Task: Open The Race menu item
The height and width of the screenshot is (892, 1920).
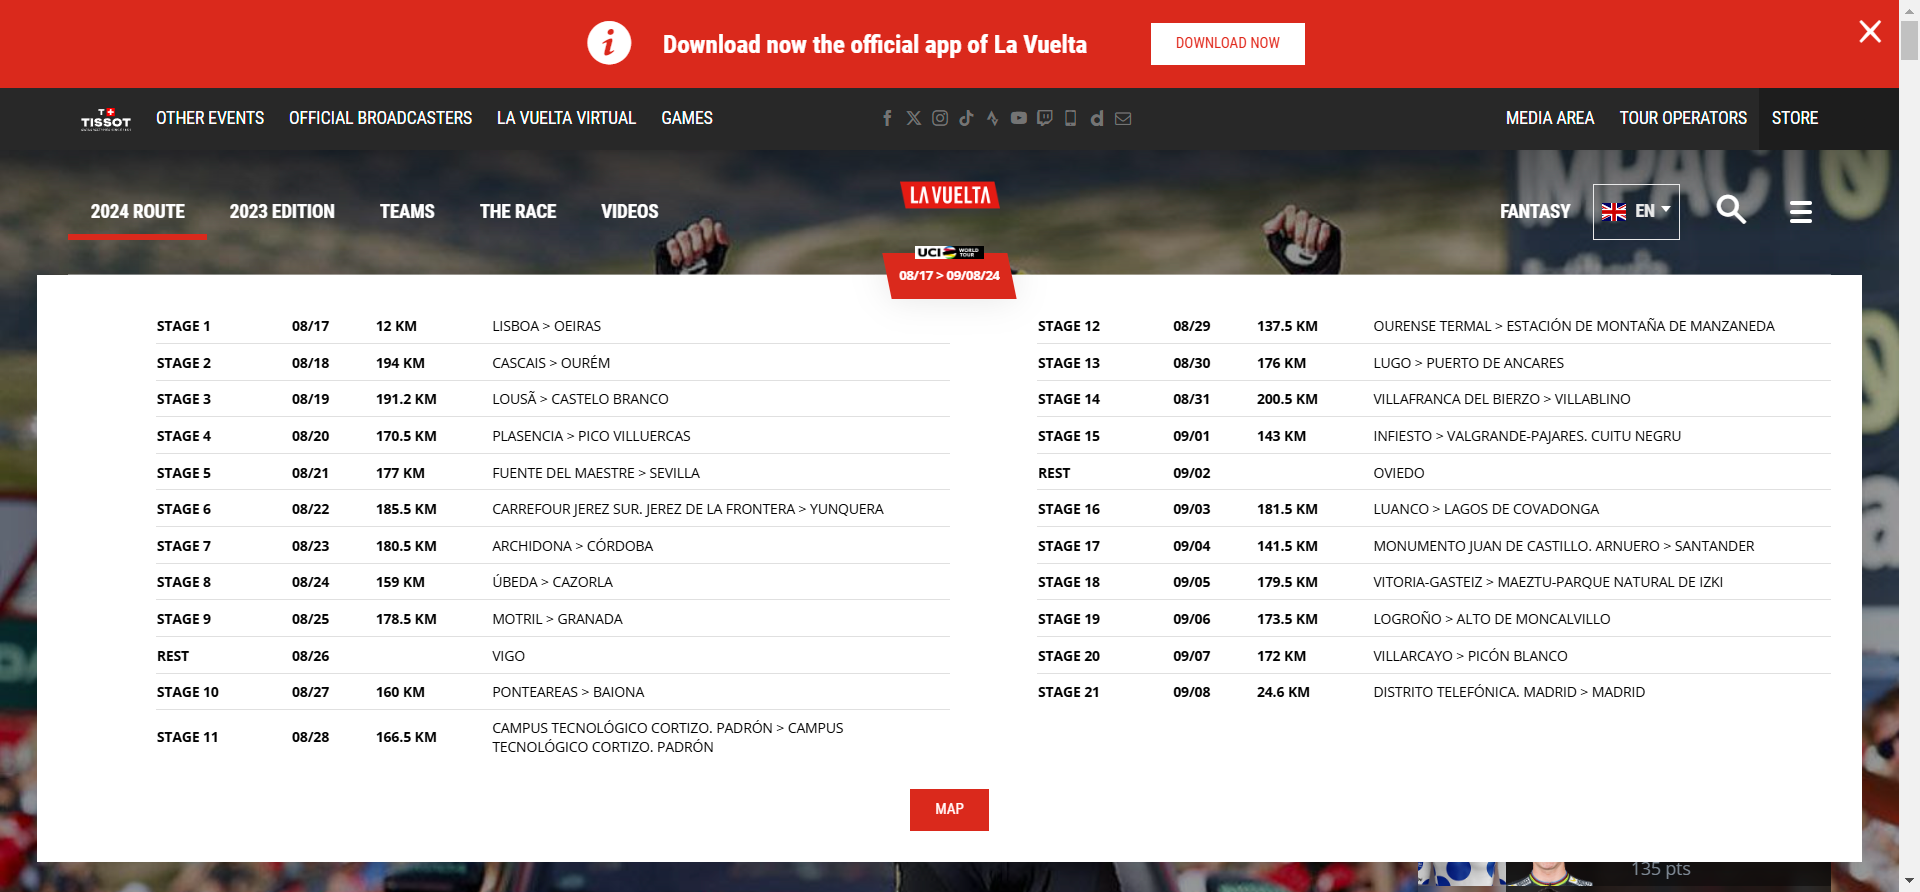Action: (518, 211)
